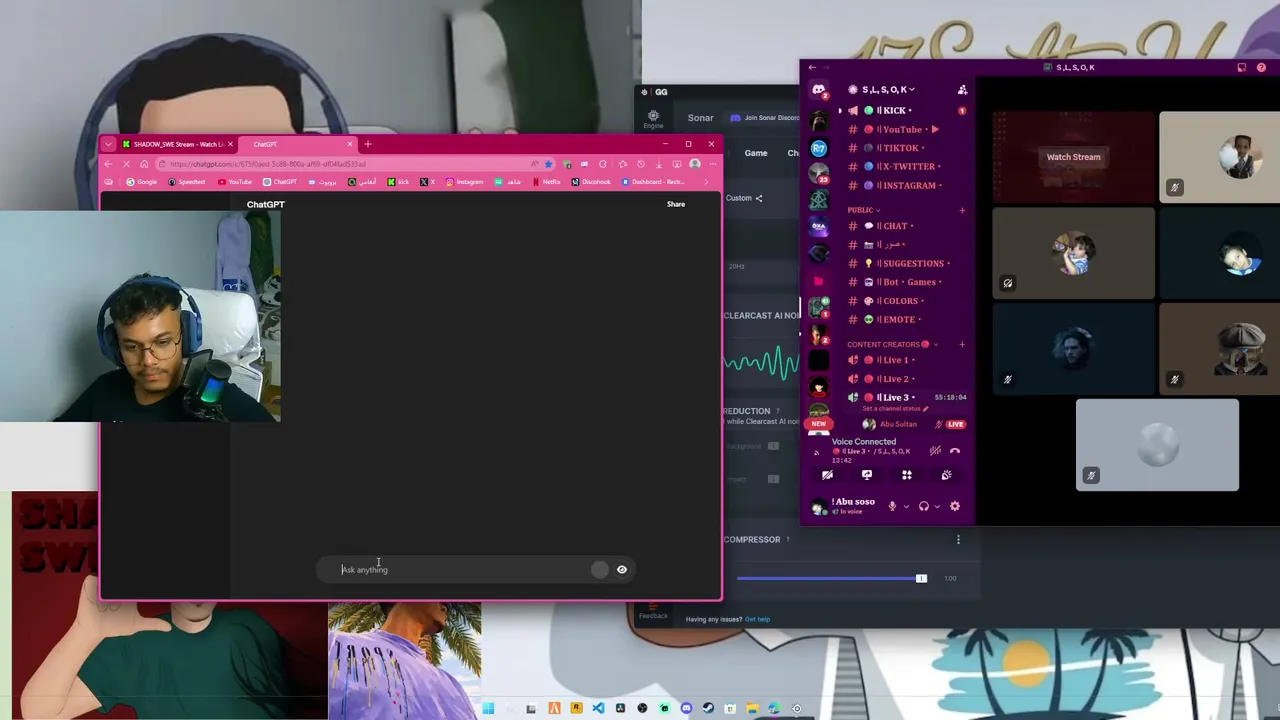Click the Discord invite people icon
This screenshot has width=1280, height=720.
click(962, 90)
